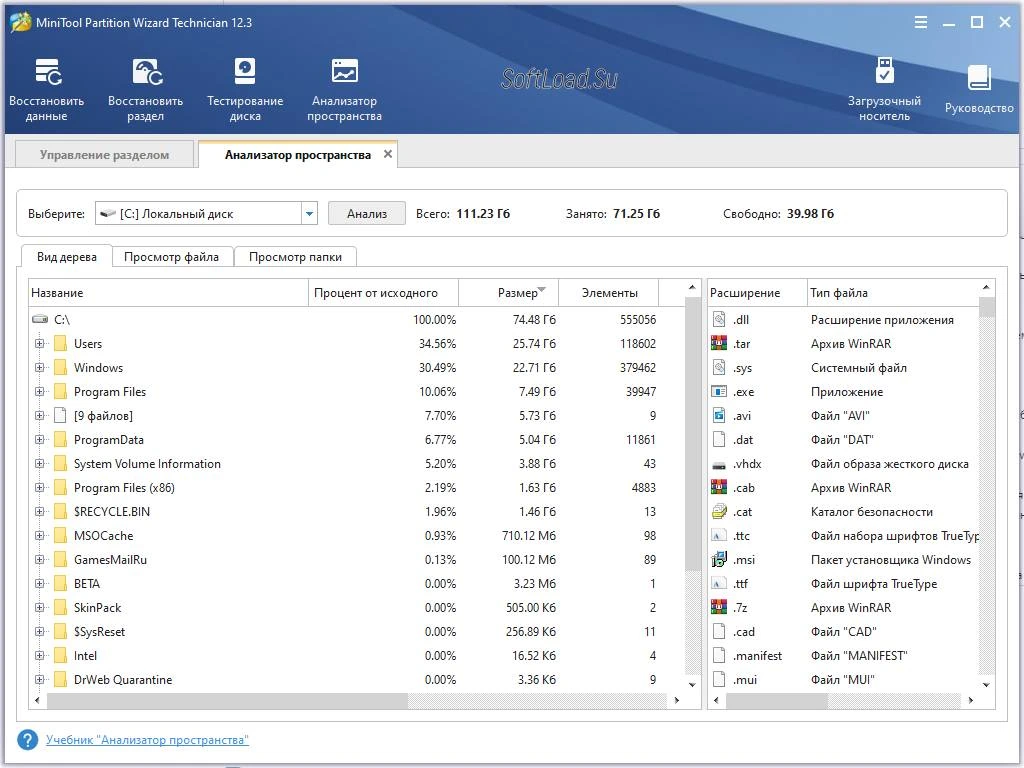Viewport: 1024px width, 768px height.
Task: Click the .vhdx disk image icon
Action: tap(719, 464)
